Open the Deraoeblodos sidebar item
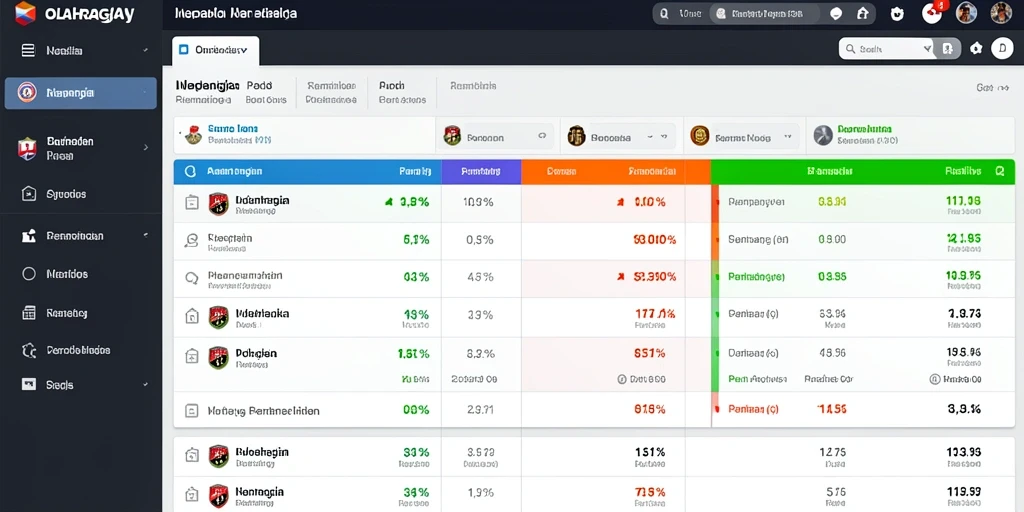Image resolution: width=1024 pixels, height=512 pixels. coord(78,350)
